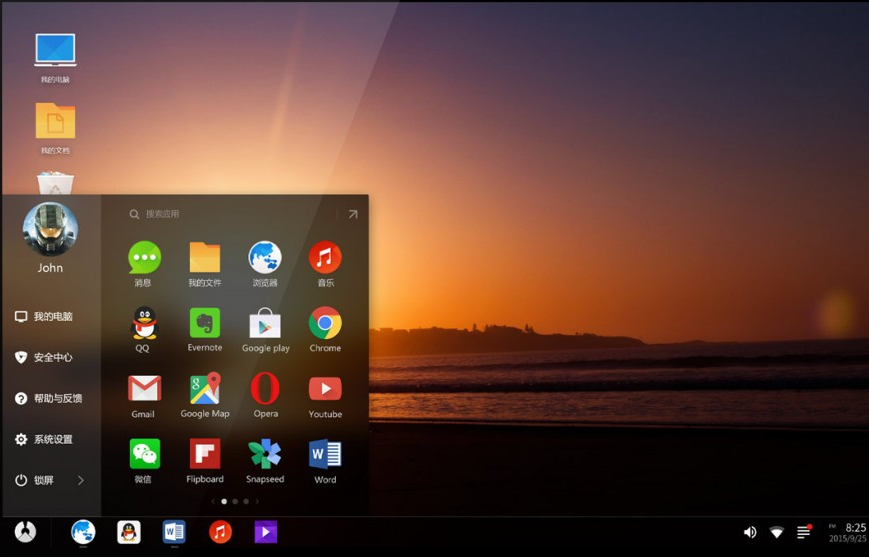This screenshot has height=557, width=869.
Task: Open Chrome from the start menu grid
Action: coord(325,324)
